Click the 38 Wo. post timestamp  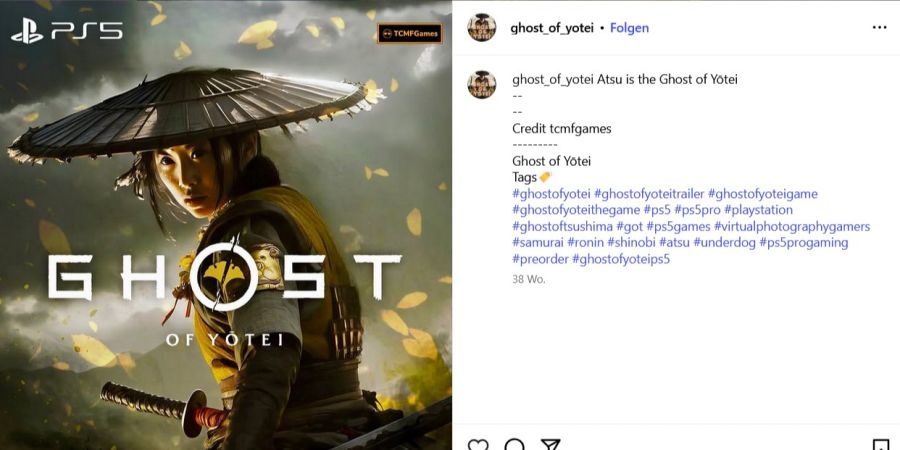point(529,280)
